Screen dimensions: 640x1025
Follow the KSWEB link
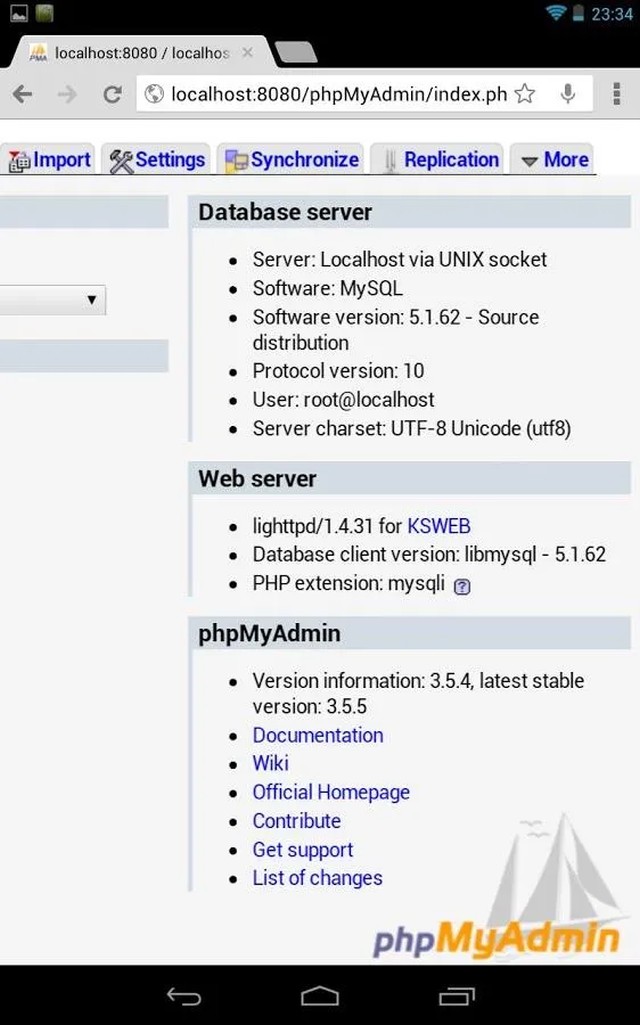pos(438,526)
